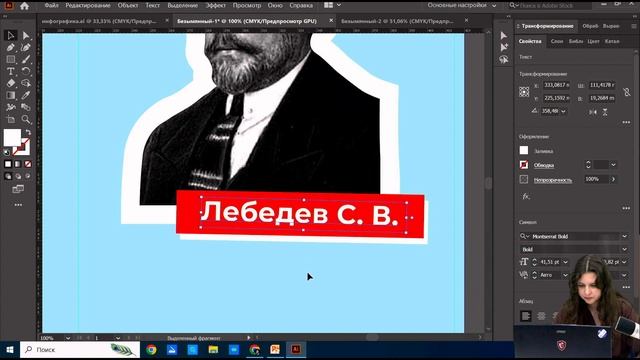Open font family Montserrat Bold dropdown
The width and height of the screenshot is (640, 360).
tap(624, 236)
